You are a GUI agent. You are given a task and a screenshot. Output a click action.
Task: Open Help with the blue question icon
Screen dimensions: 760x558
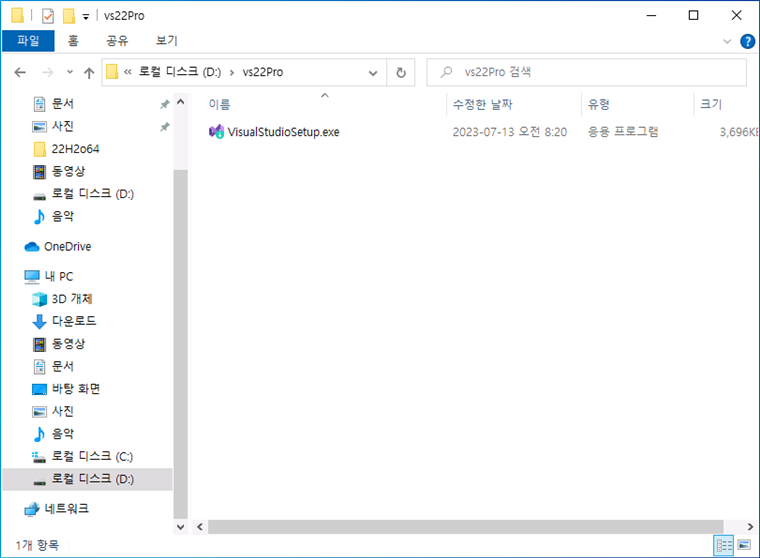[747, 41]
